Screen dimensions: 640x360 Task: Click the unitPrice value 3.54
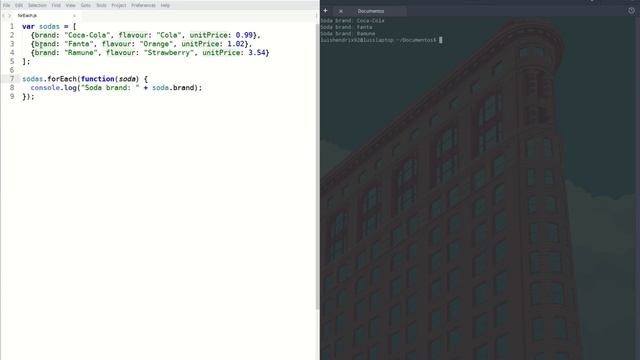(x=257, y=53)
